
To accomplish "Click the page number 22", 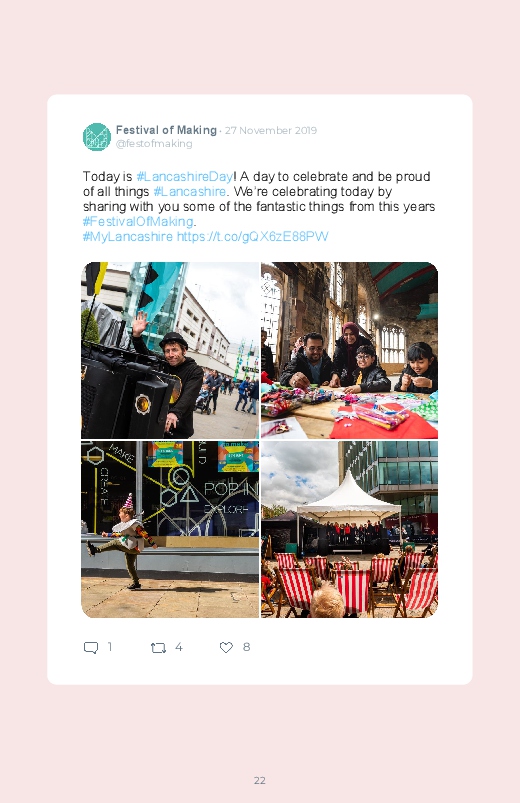I will coord(260,780).
